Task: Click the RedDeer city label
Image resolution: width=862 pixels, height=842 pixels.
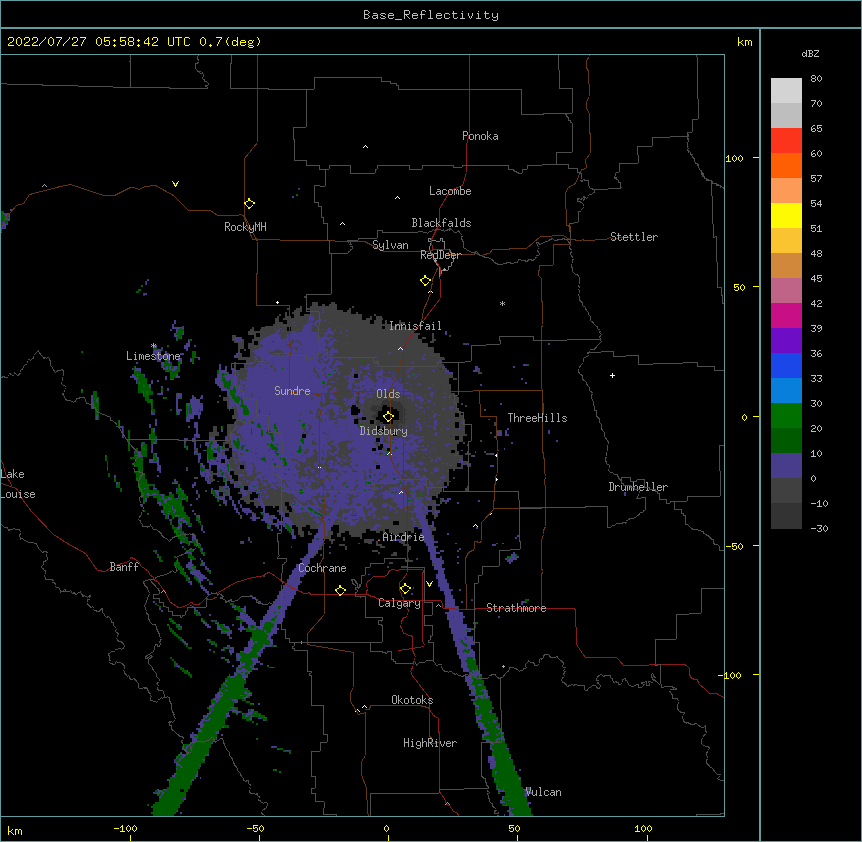Action: tap(440, 255)
